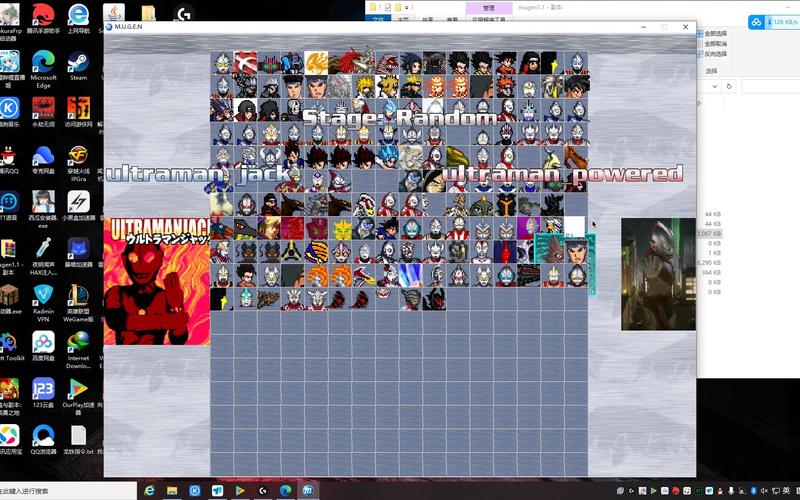800x500 pixels.
Task: Open File Explorer from the taskbar
Action: click(x=172, y=491)
